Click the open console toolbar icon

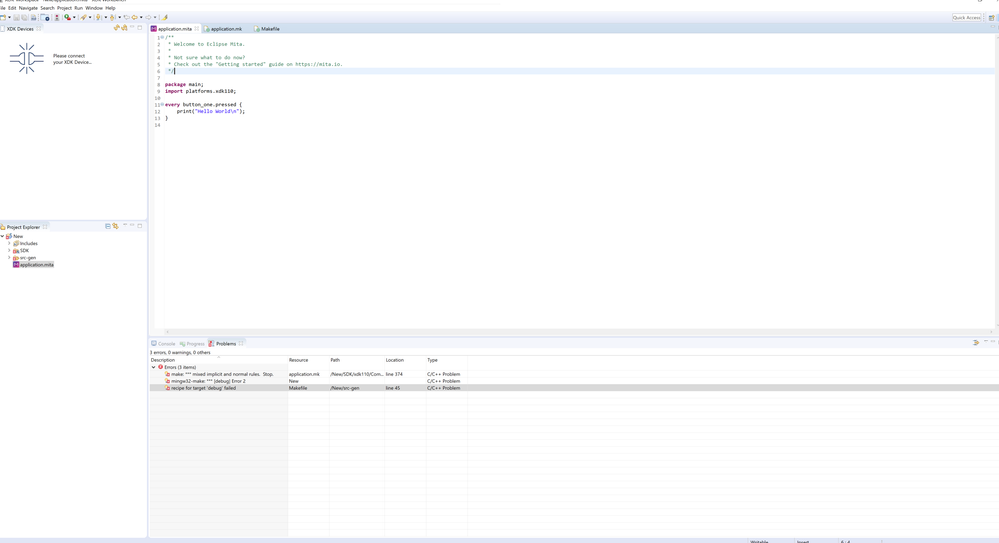(45, 17)
